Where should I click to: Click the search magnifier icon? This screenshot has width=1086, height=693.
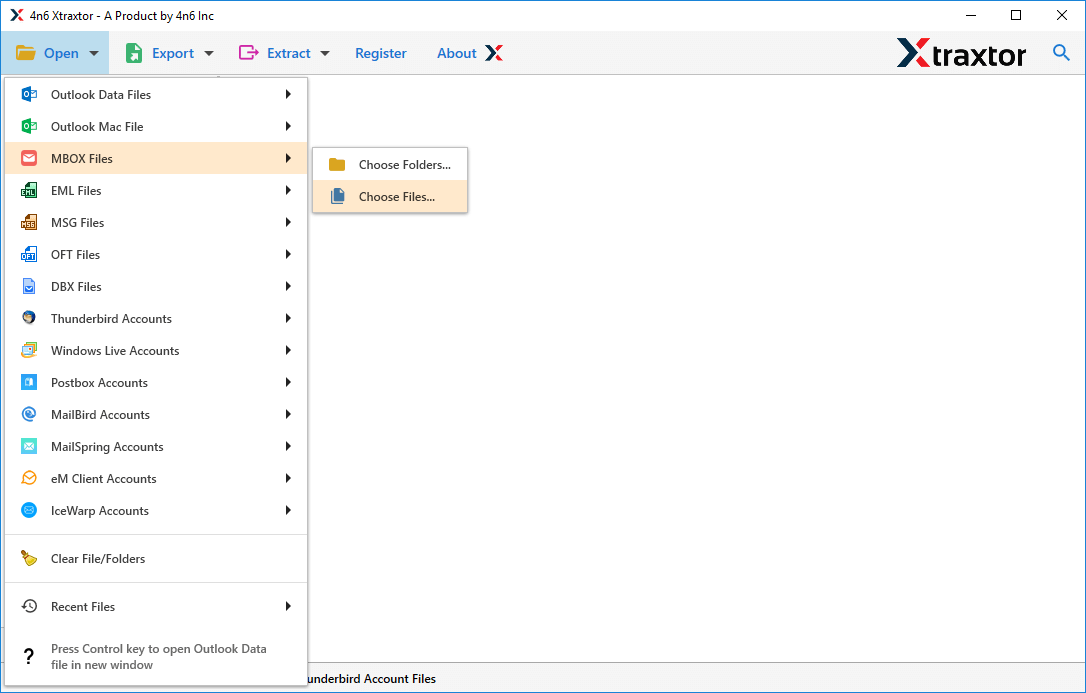coord(1061,53)
